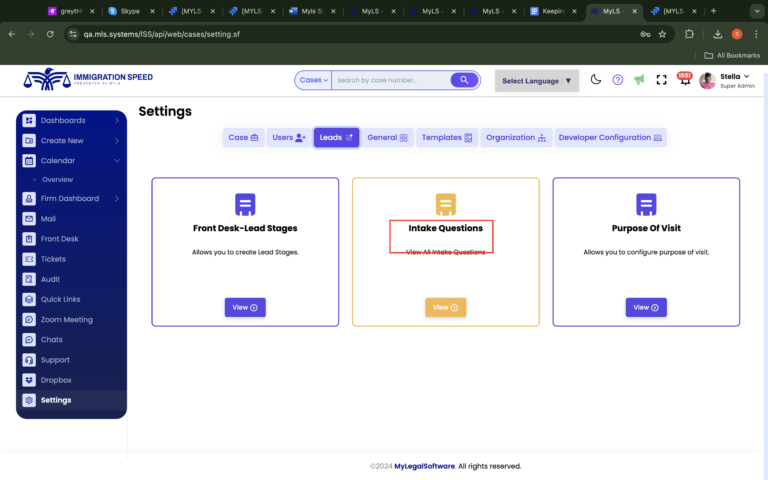This screenshot has width=768, height=480.
Task: Open Zoom Meeting in sidebar
Action: click(66, 320)
